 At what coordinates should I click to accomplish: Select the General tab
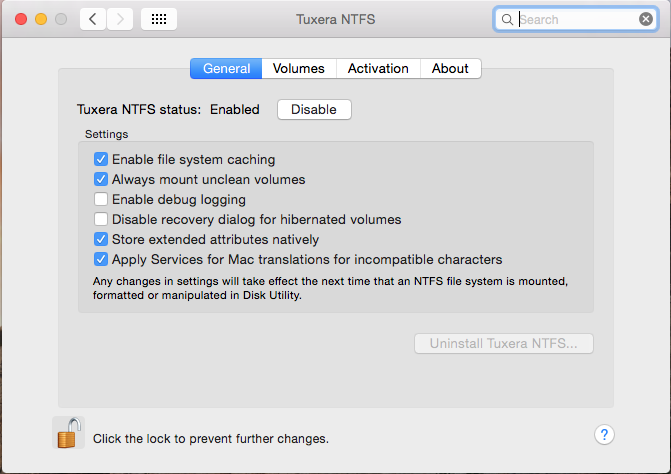[226, 68]
